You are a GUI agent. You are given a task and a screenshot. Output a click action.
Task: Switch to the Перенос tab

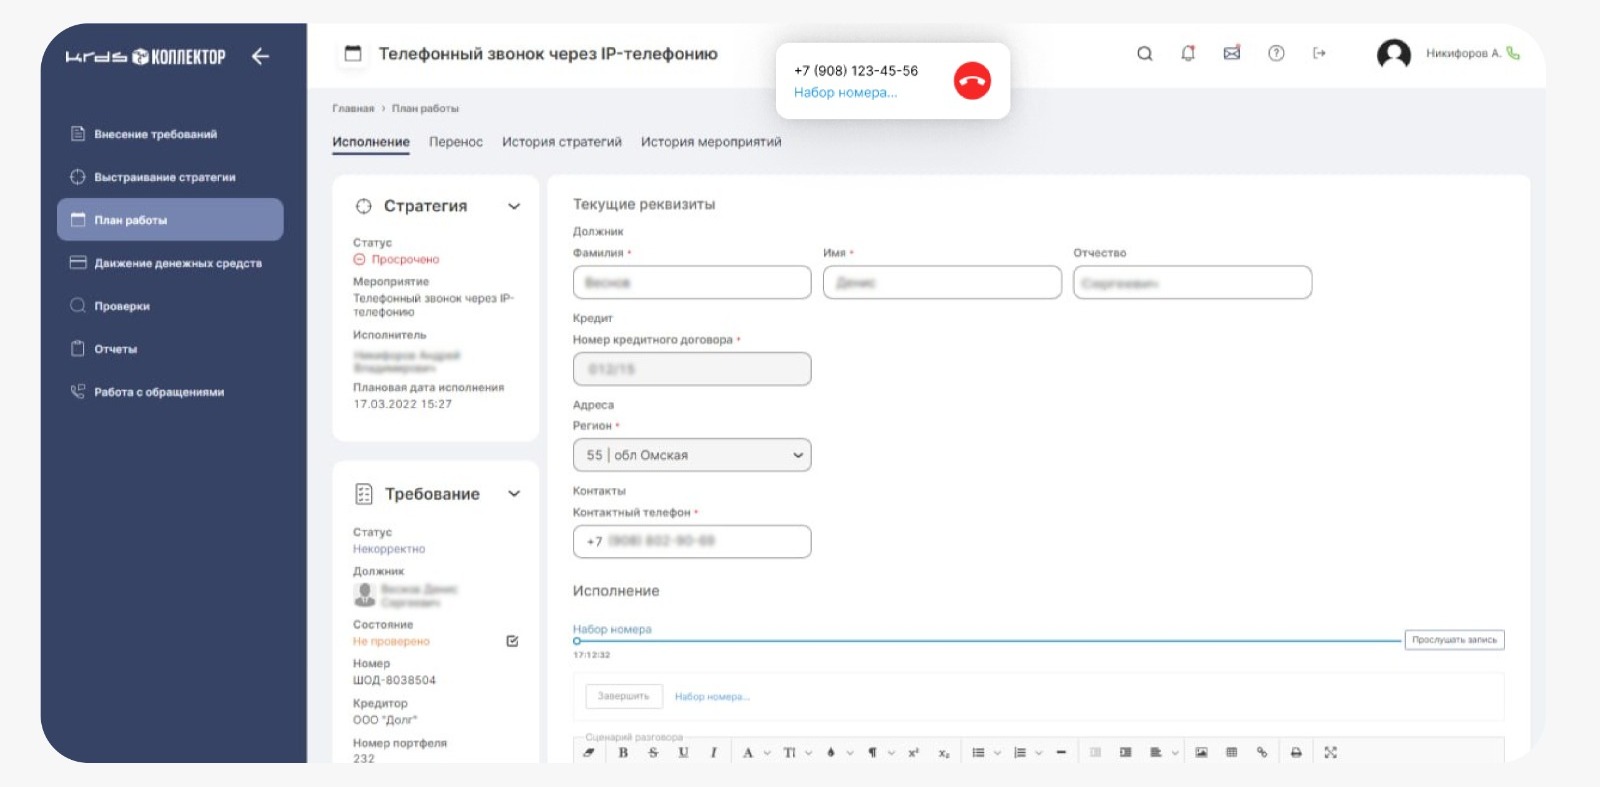455,142
